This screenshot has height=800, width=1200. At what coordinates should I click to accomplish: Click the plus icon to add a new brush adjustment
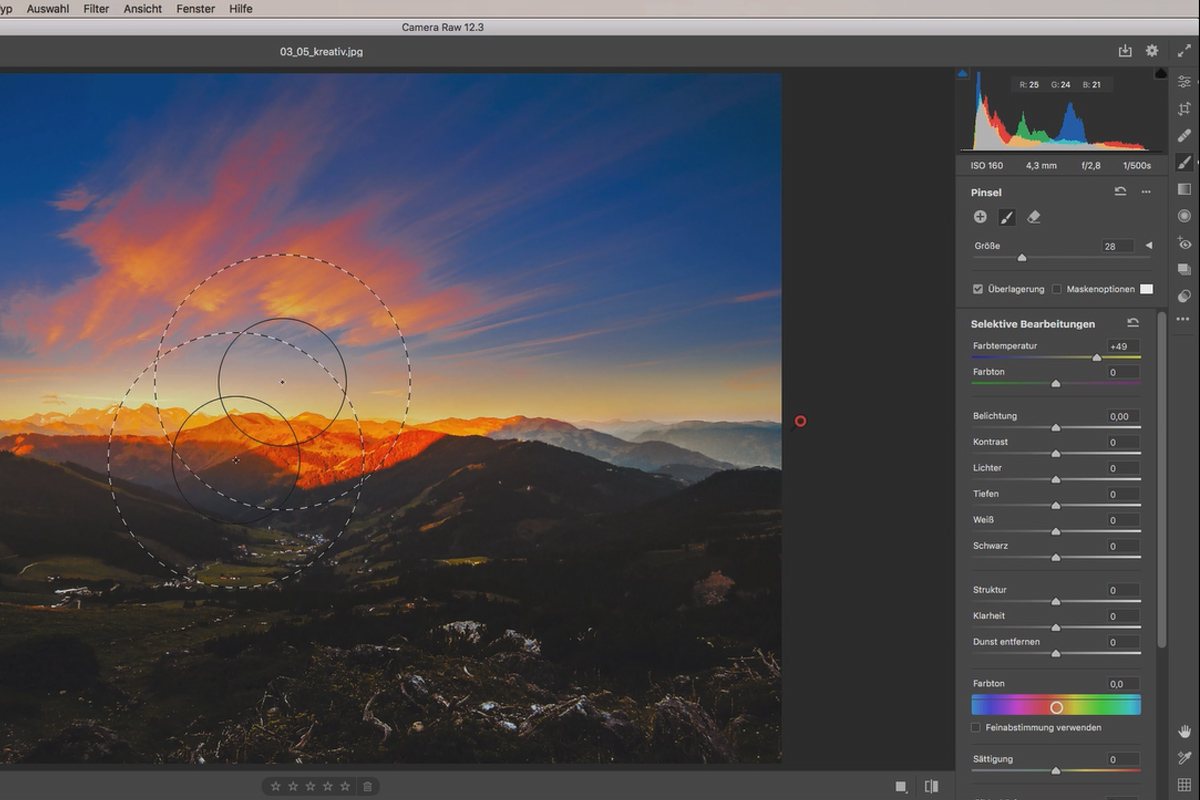980,217
